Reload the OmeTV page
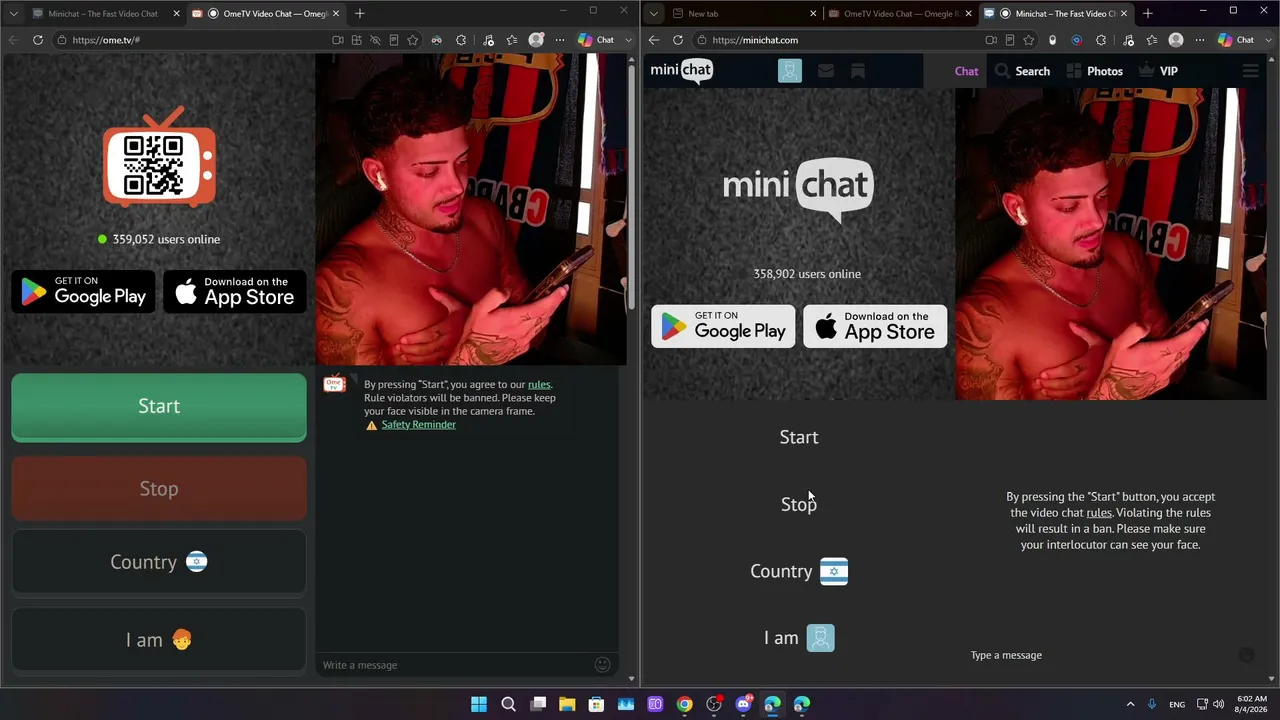The height and width of the screenshot is (720, 1280). [38, 40]
